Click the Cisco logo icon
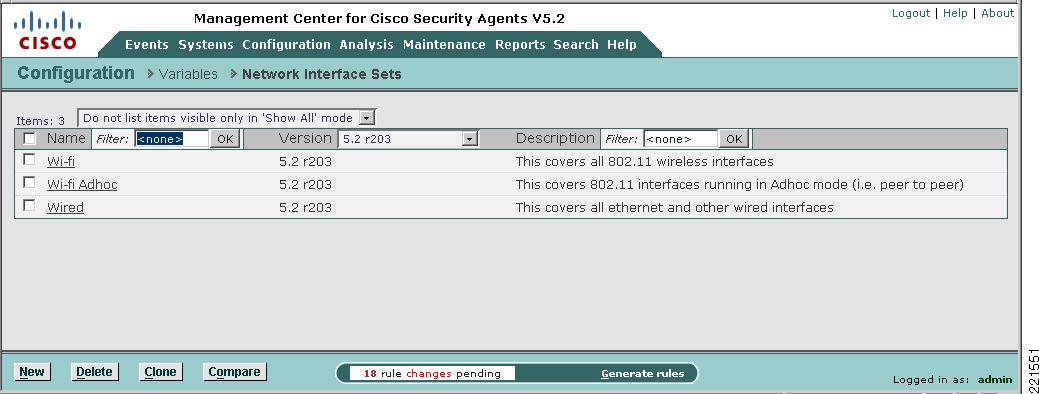This screenshot has height=394, width=1039. tap(47, 31)
